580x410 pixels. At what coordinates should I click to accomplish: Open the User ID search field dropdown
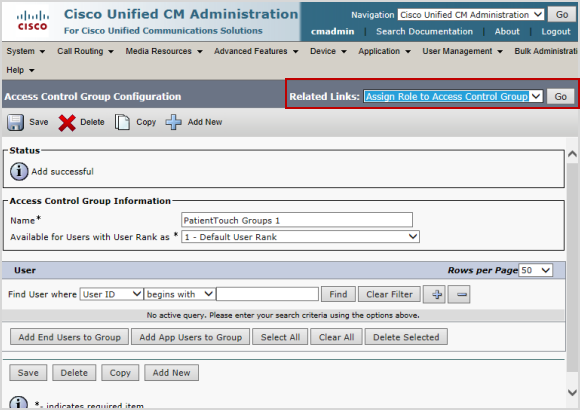[x=111, y=294]
